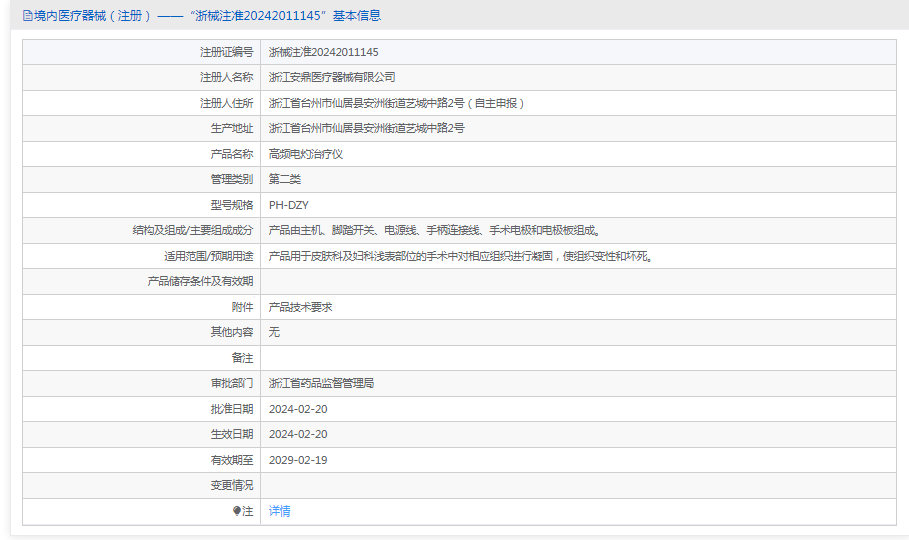Click the 审批部门 label
The height and width of the screenshot is (540, 909).
pyautogui.click(x=232, y=383)
